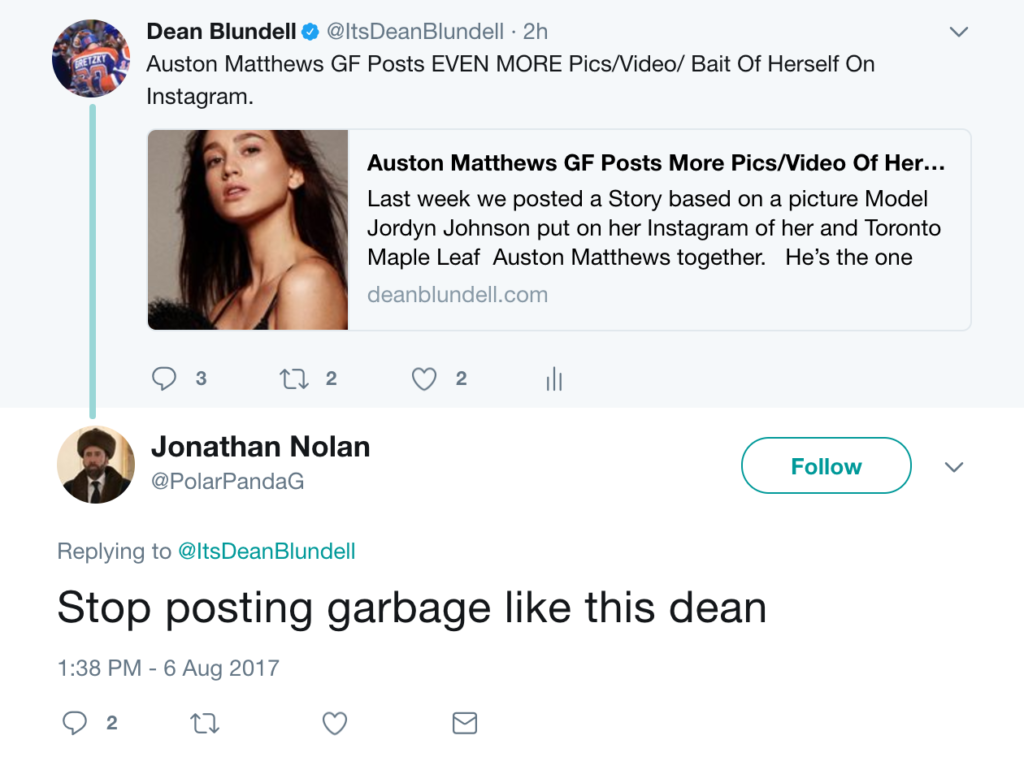Retweet Dean Blundell's tweet
The height and width of the screenshot is (757, 1024).
click(x=294, y=379)
